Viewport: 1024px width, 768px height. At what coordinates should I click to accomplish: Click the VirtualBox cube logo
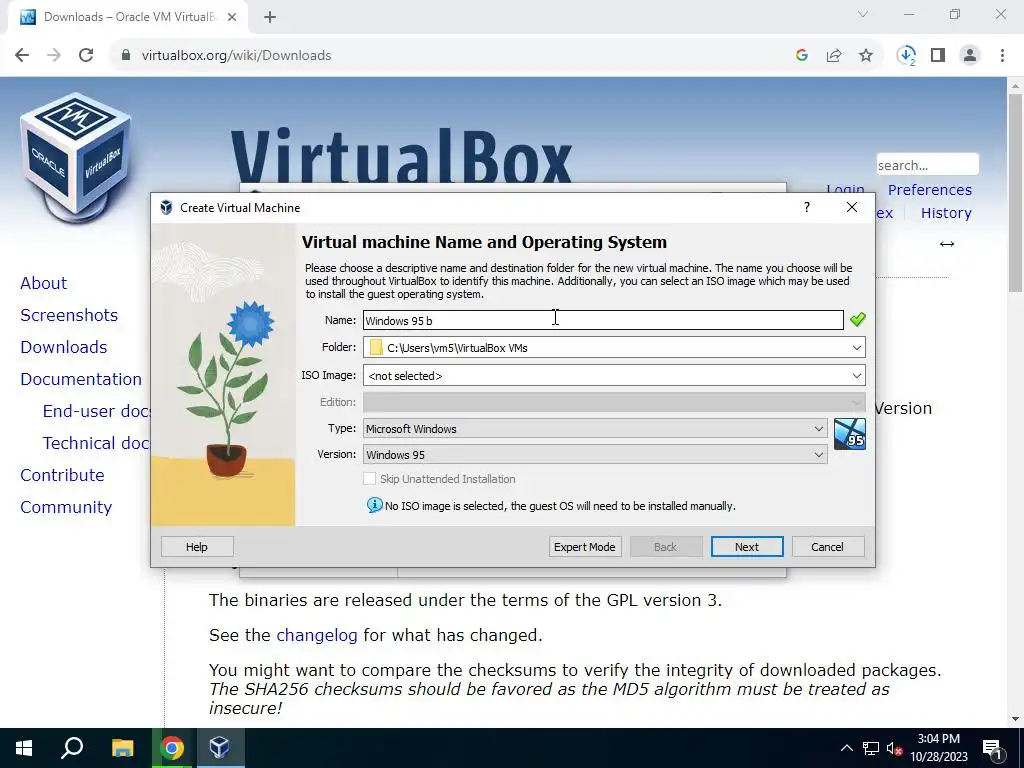(x=76, y=157)
